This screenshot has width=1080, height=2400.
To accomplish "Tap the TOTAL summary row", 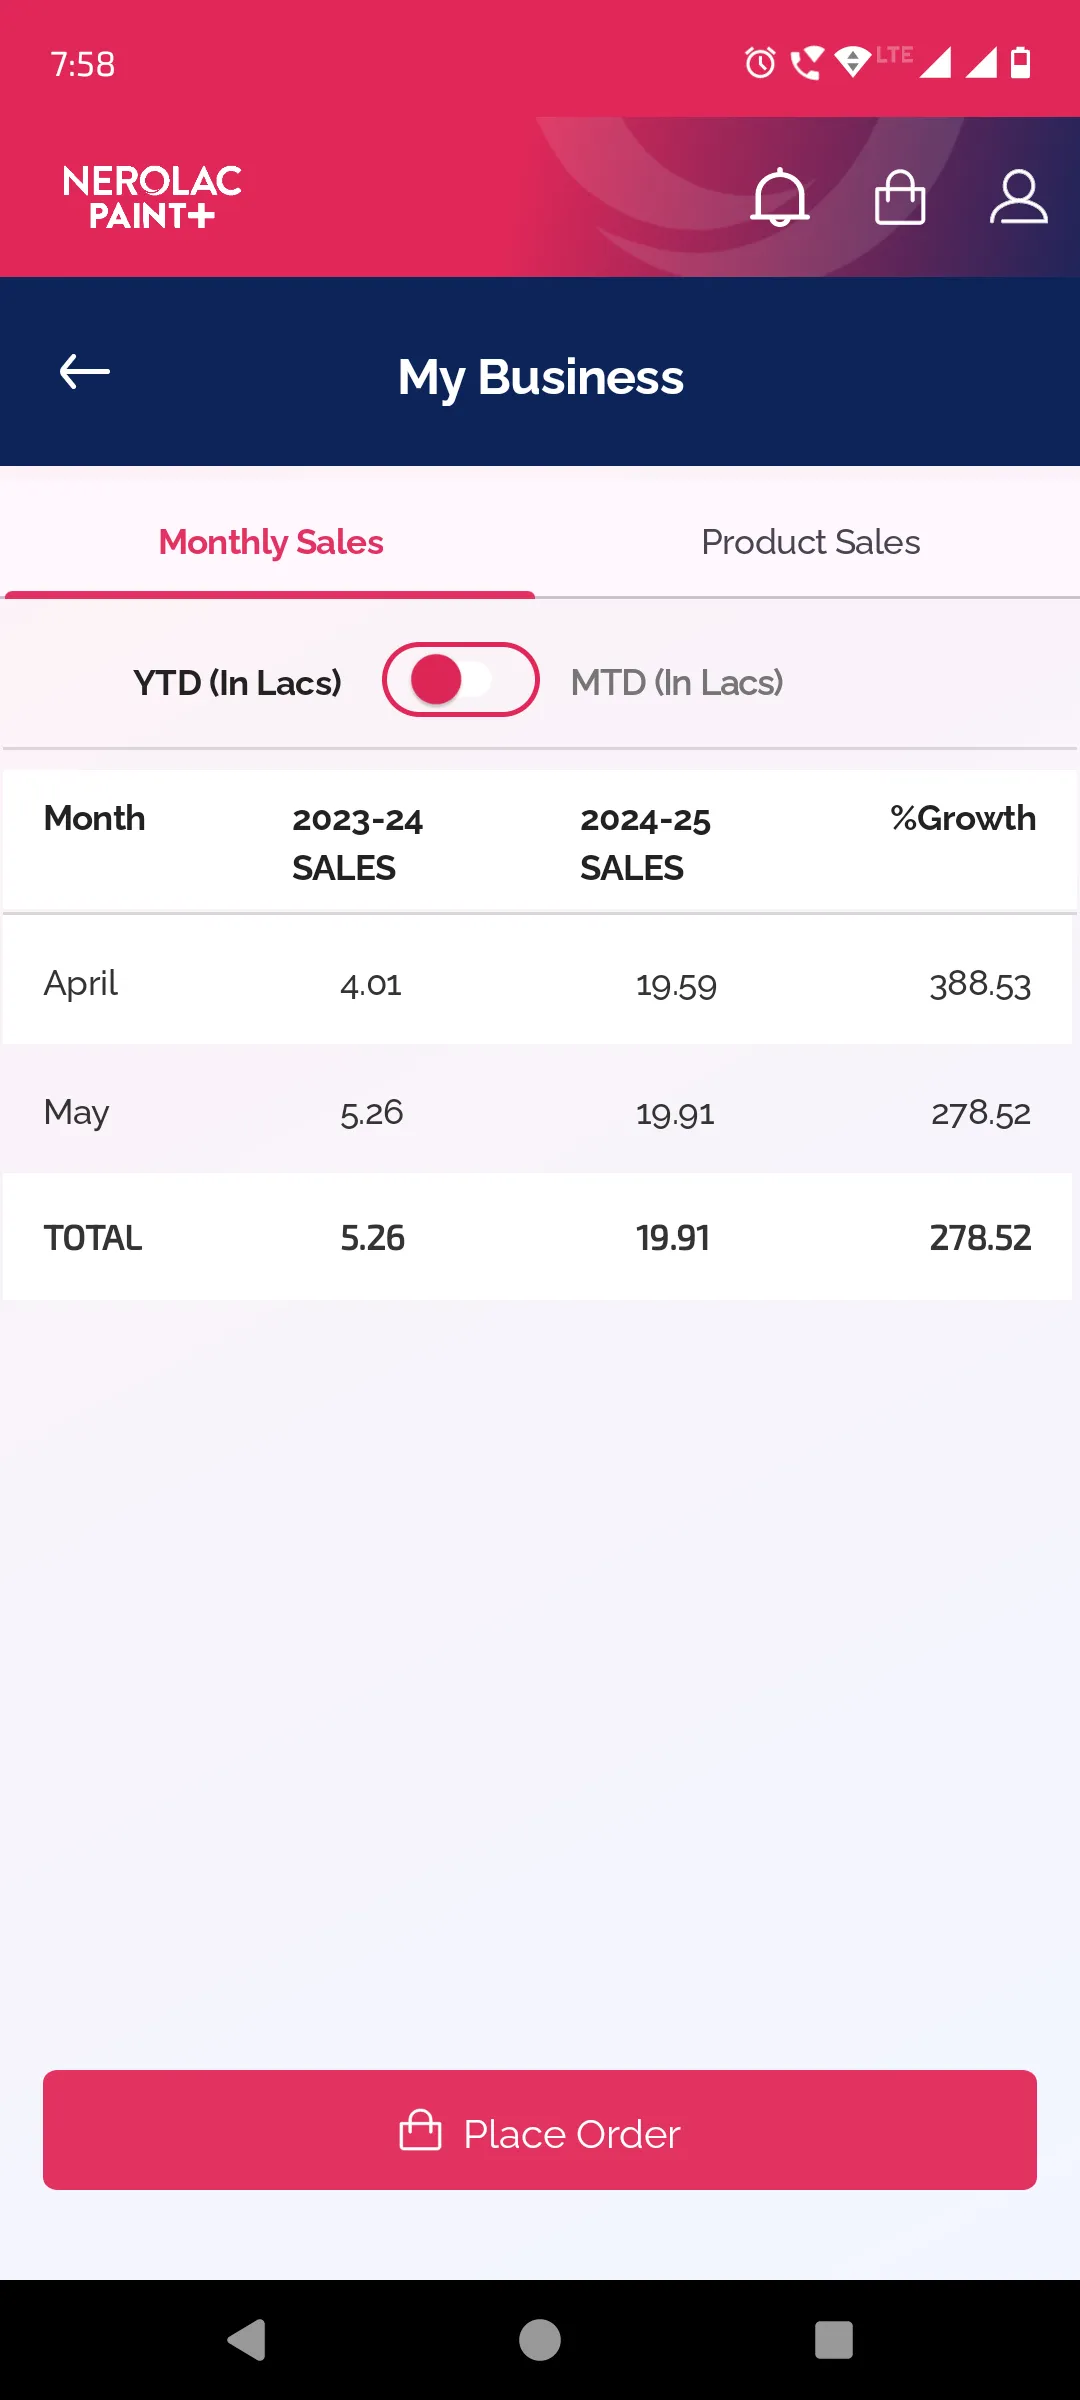I will tap(538, 1238).
